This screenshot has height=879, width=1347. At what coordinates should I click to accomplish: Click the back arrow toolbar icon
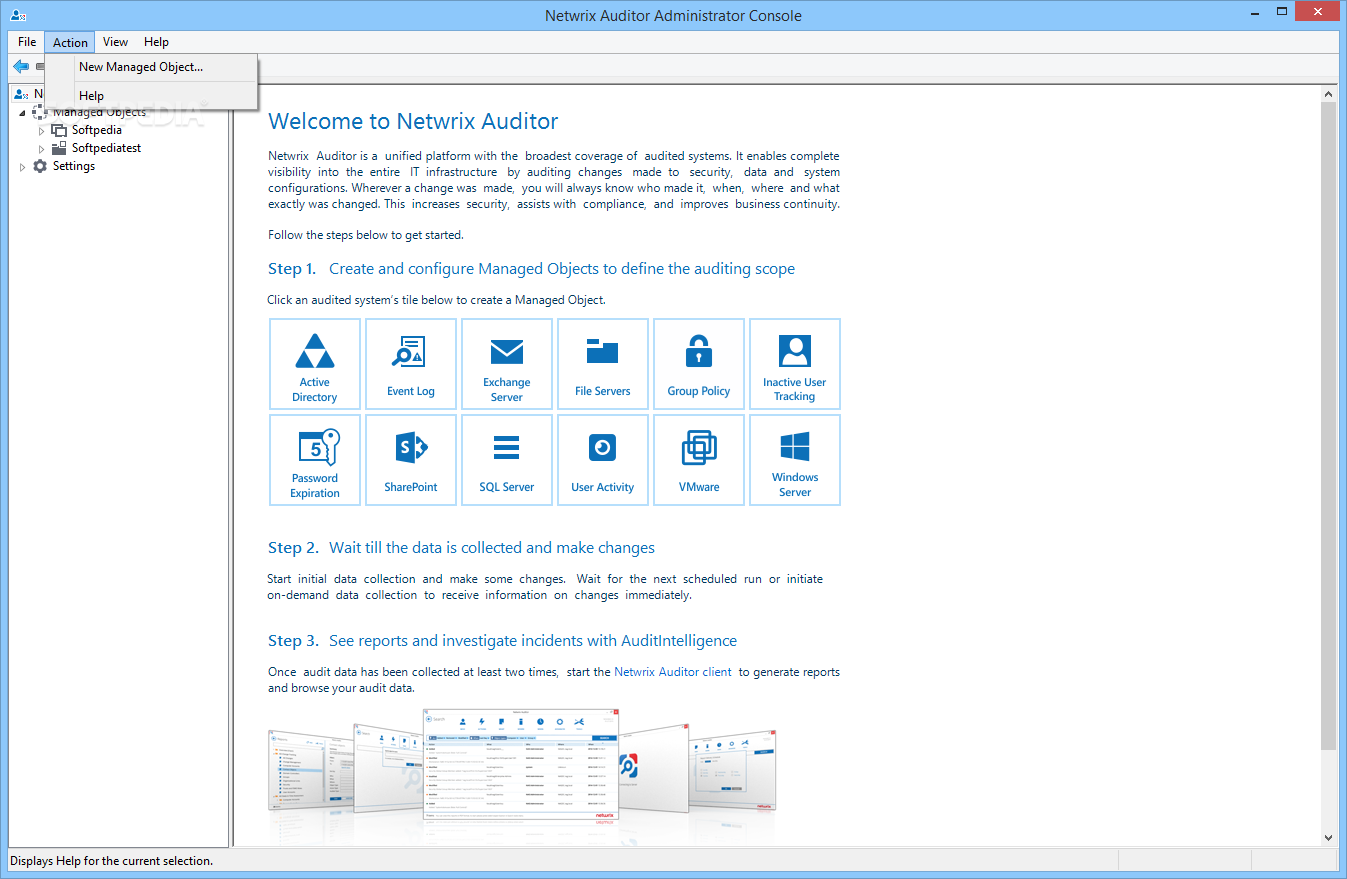pos(20,66)
